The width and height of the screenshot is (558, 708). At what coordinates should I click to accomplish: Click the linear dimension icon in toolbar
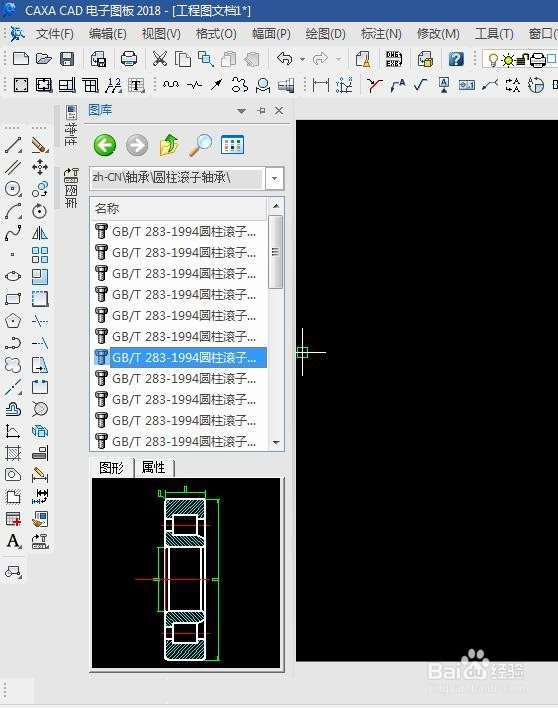pyautogui.click(x=320, y=85)
